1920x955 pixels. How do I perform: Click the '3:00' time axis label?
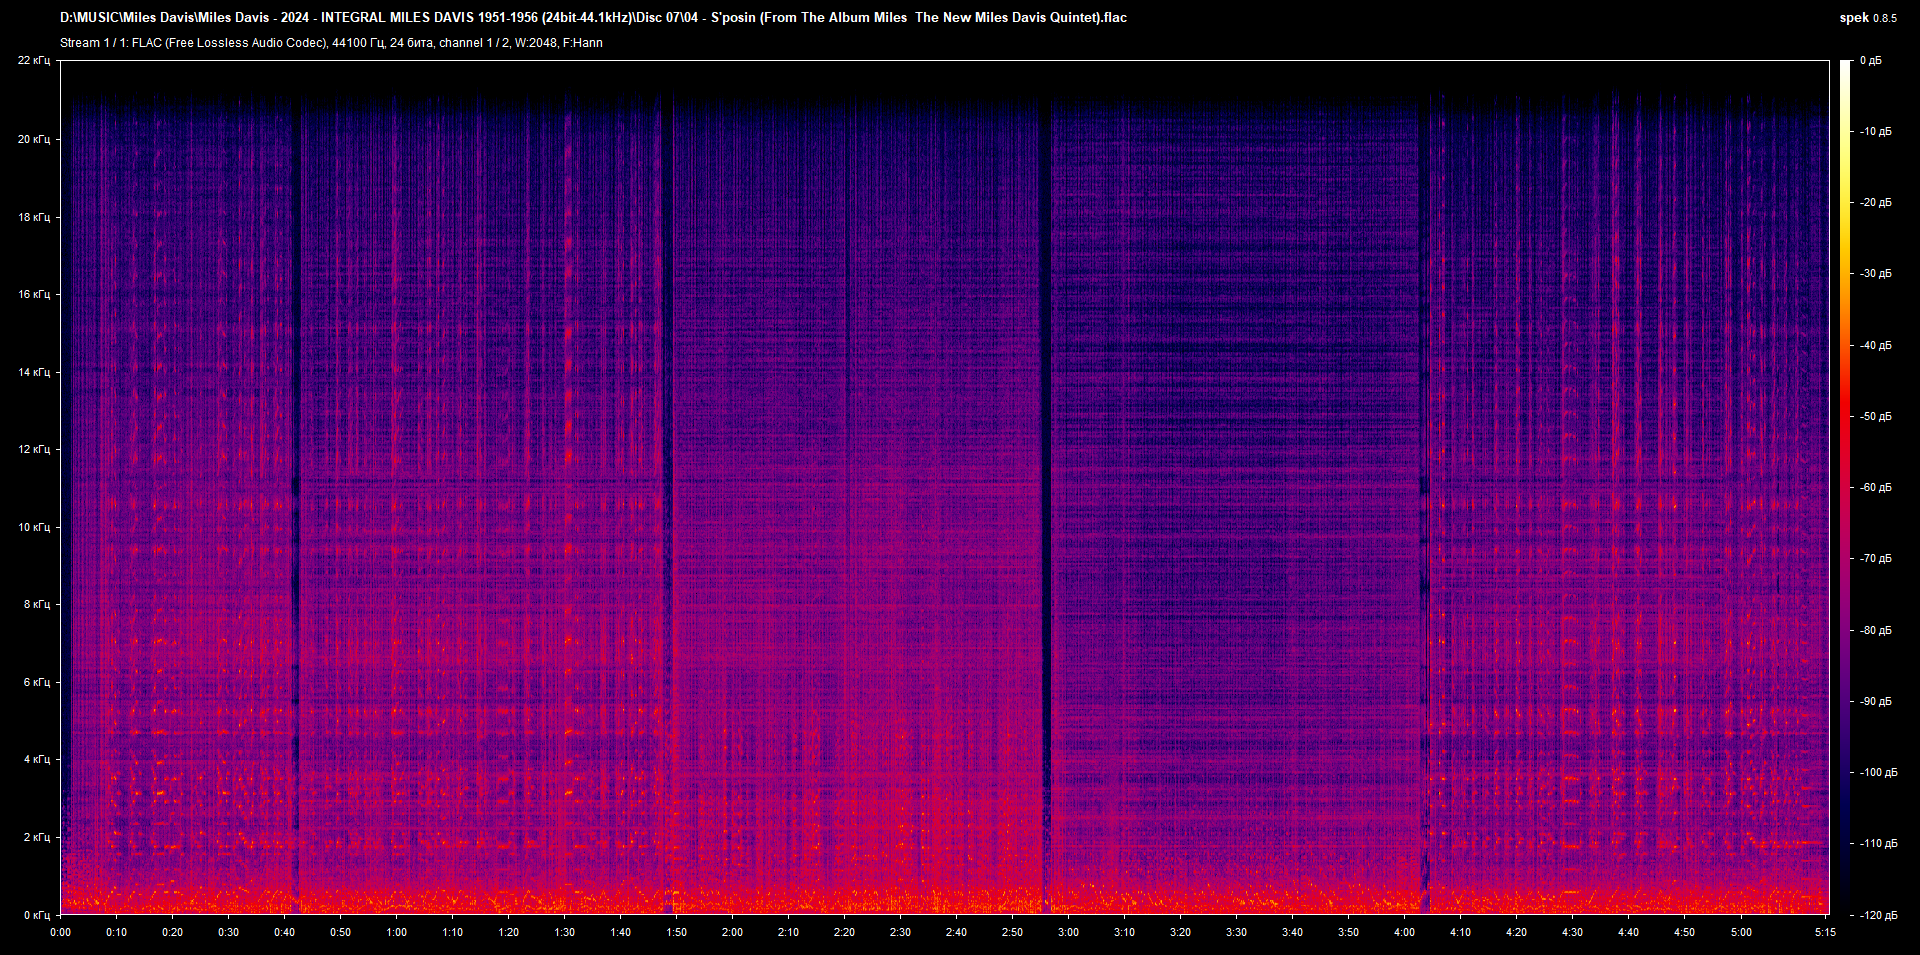point(1069,932)
